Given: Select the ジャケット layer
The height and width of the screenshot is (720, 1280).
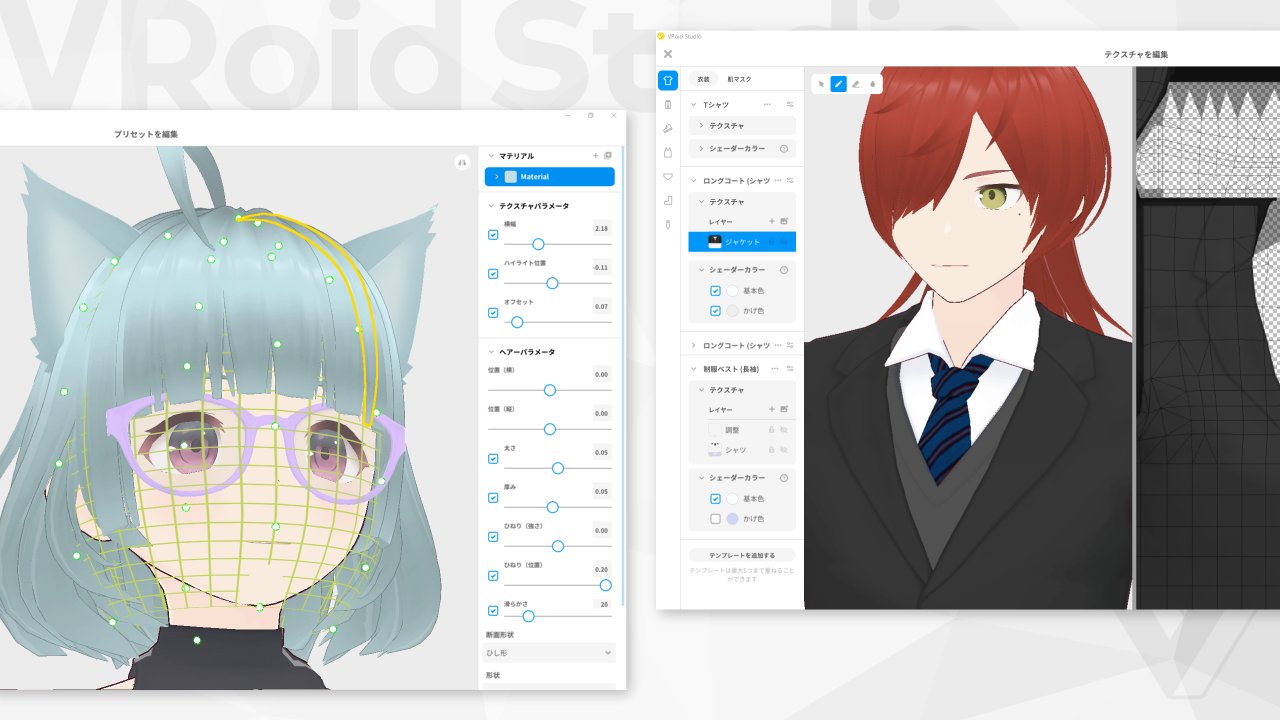Looking at the screenshot, I should click(742, 241).
